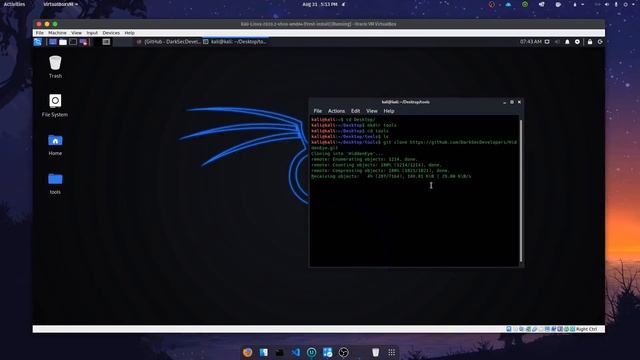Viewport: 640px width, 360px height.
Task: Open terminal Actions menu
Action: point(336,111)
